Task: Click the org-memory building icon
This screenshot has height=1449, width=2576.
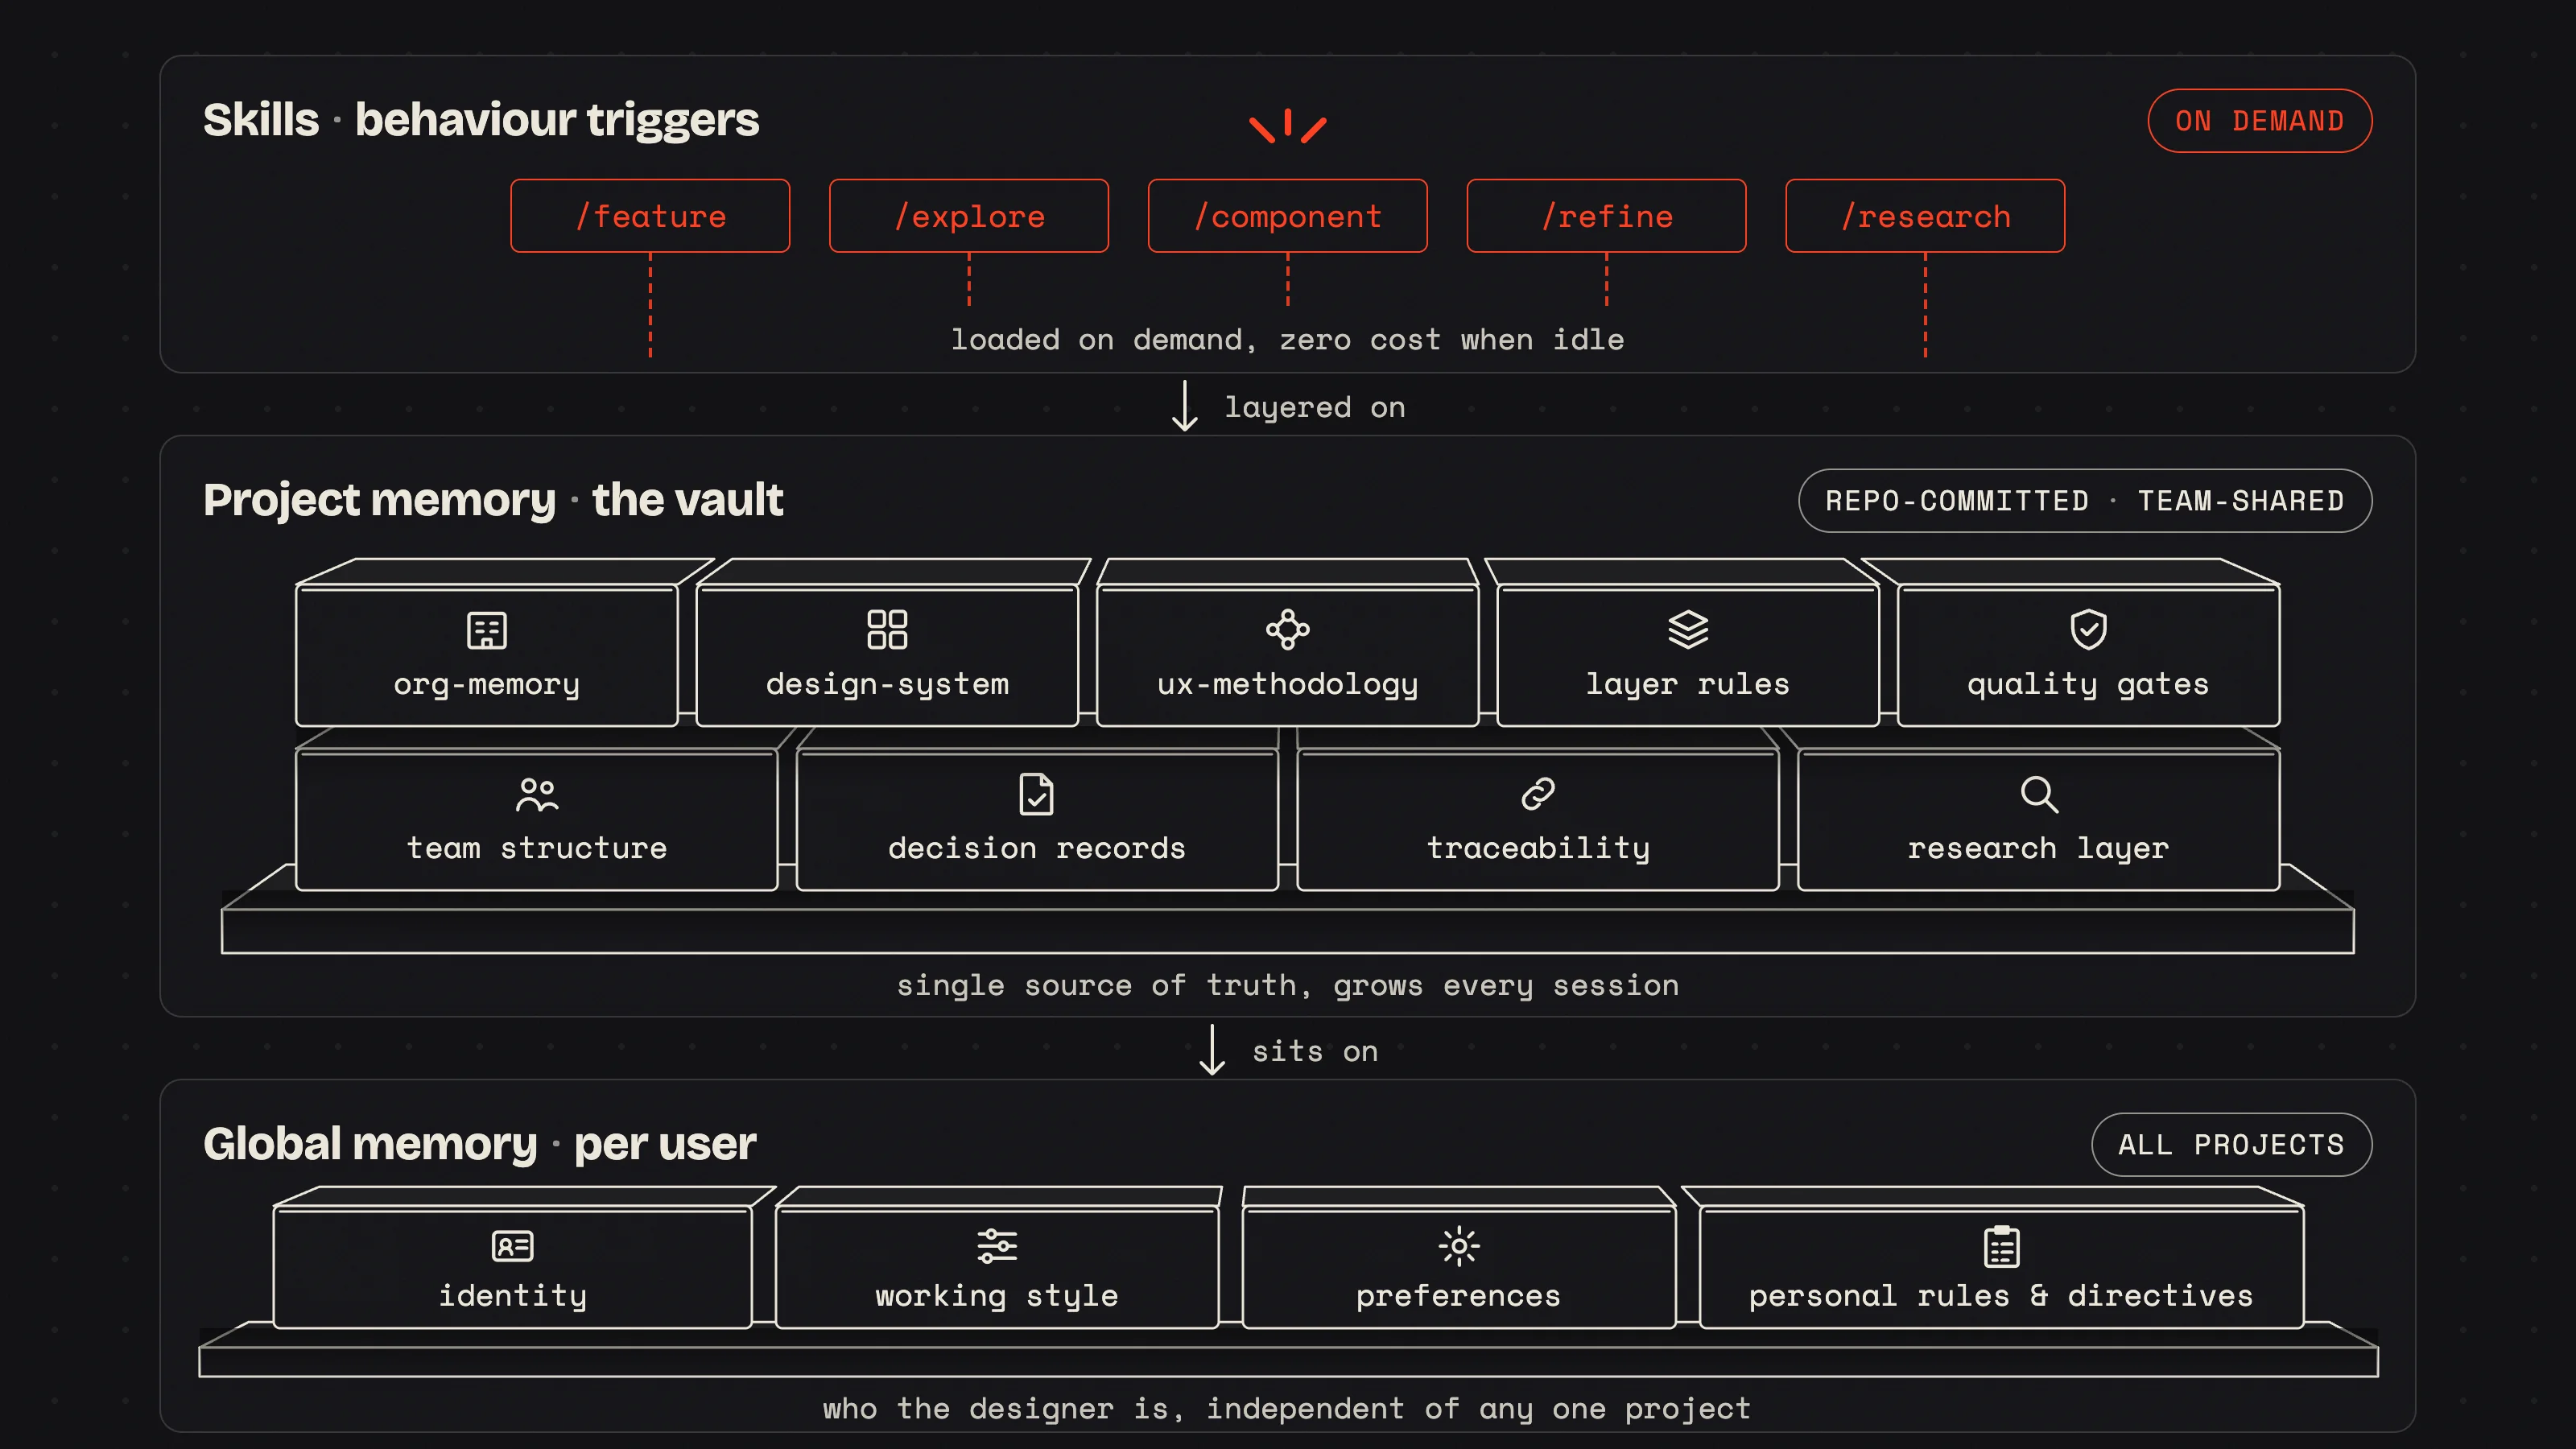Action: tap(487, 630)
